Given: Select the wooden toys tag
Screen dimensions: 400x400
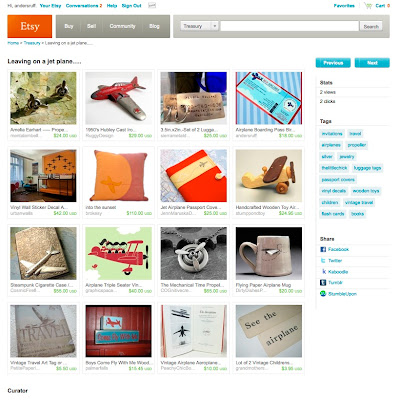Looking at the screenshot, I should (366, 191).
